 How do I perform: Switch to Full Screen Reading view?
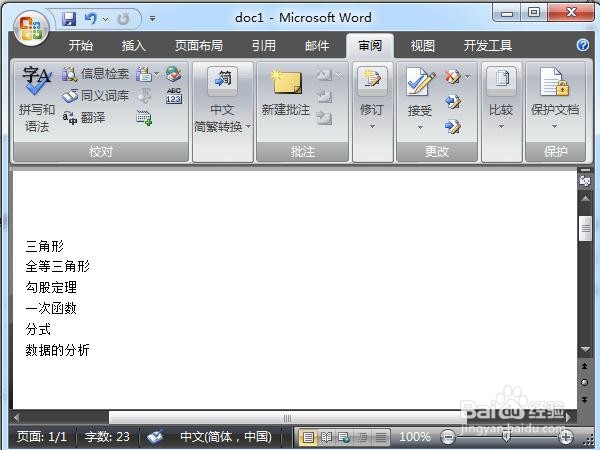tap(326, 437)
